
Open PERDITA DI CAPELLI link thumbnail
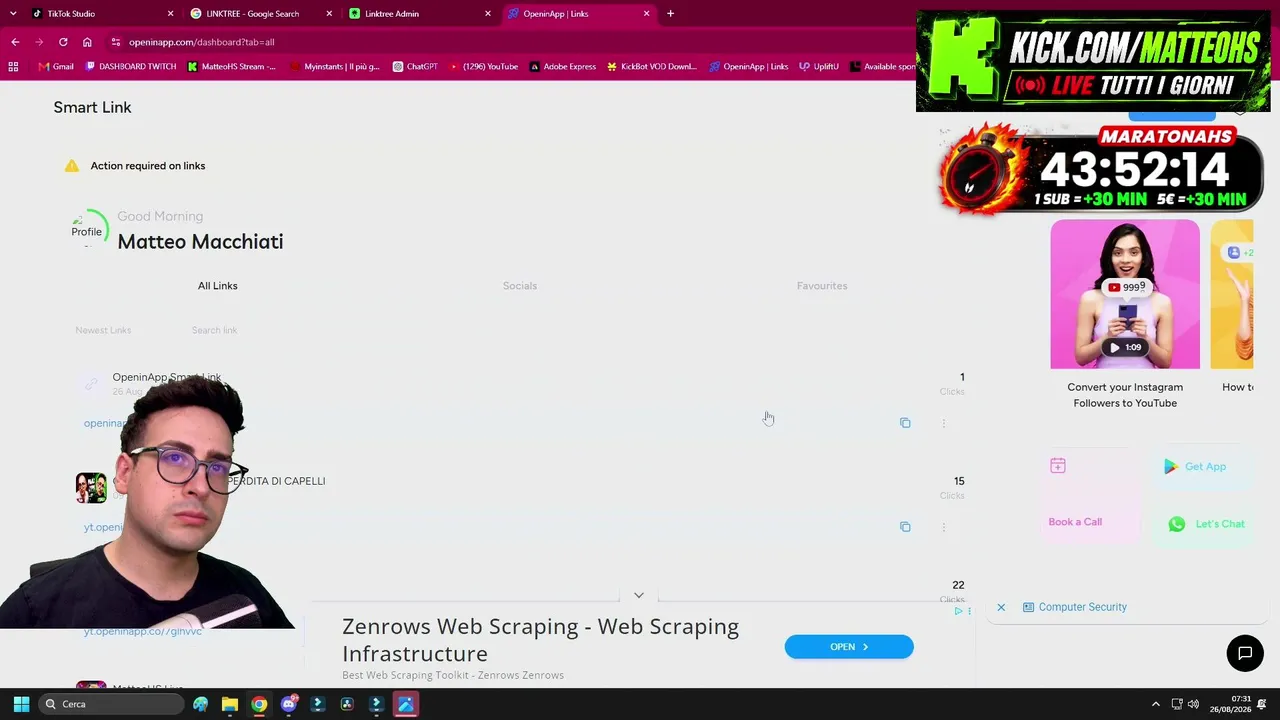(91, 488)
